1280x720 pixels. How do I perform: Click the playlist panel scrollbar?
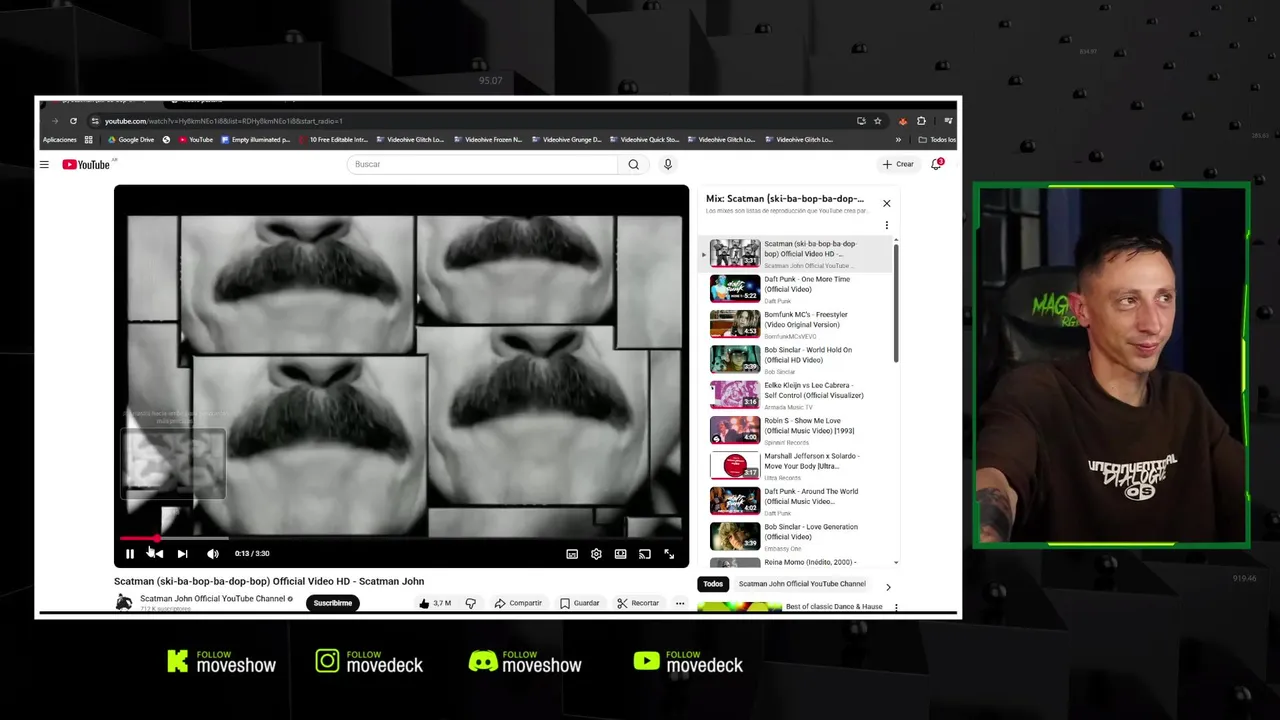point(896,304)
